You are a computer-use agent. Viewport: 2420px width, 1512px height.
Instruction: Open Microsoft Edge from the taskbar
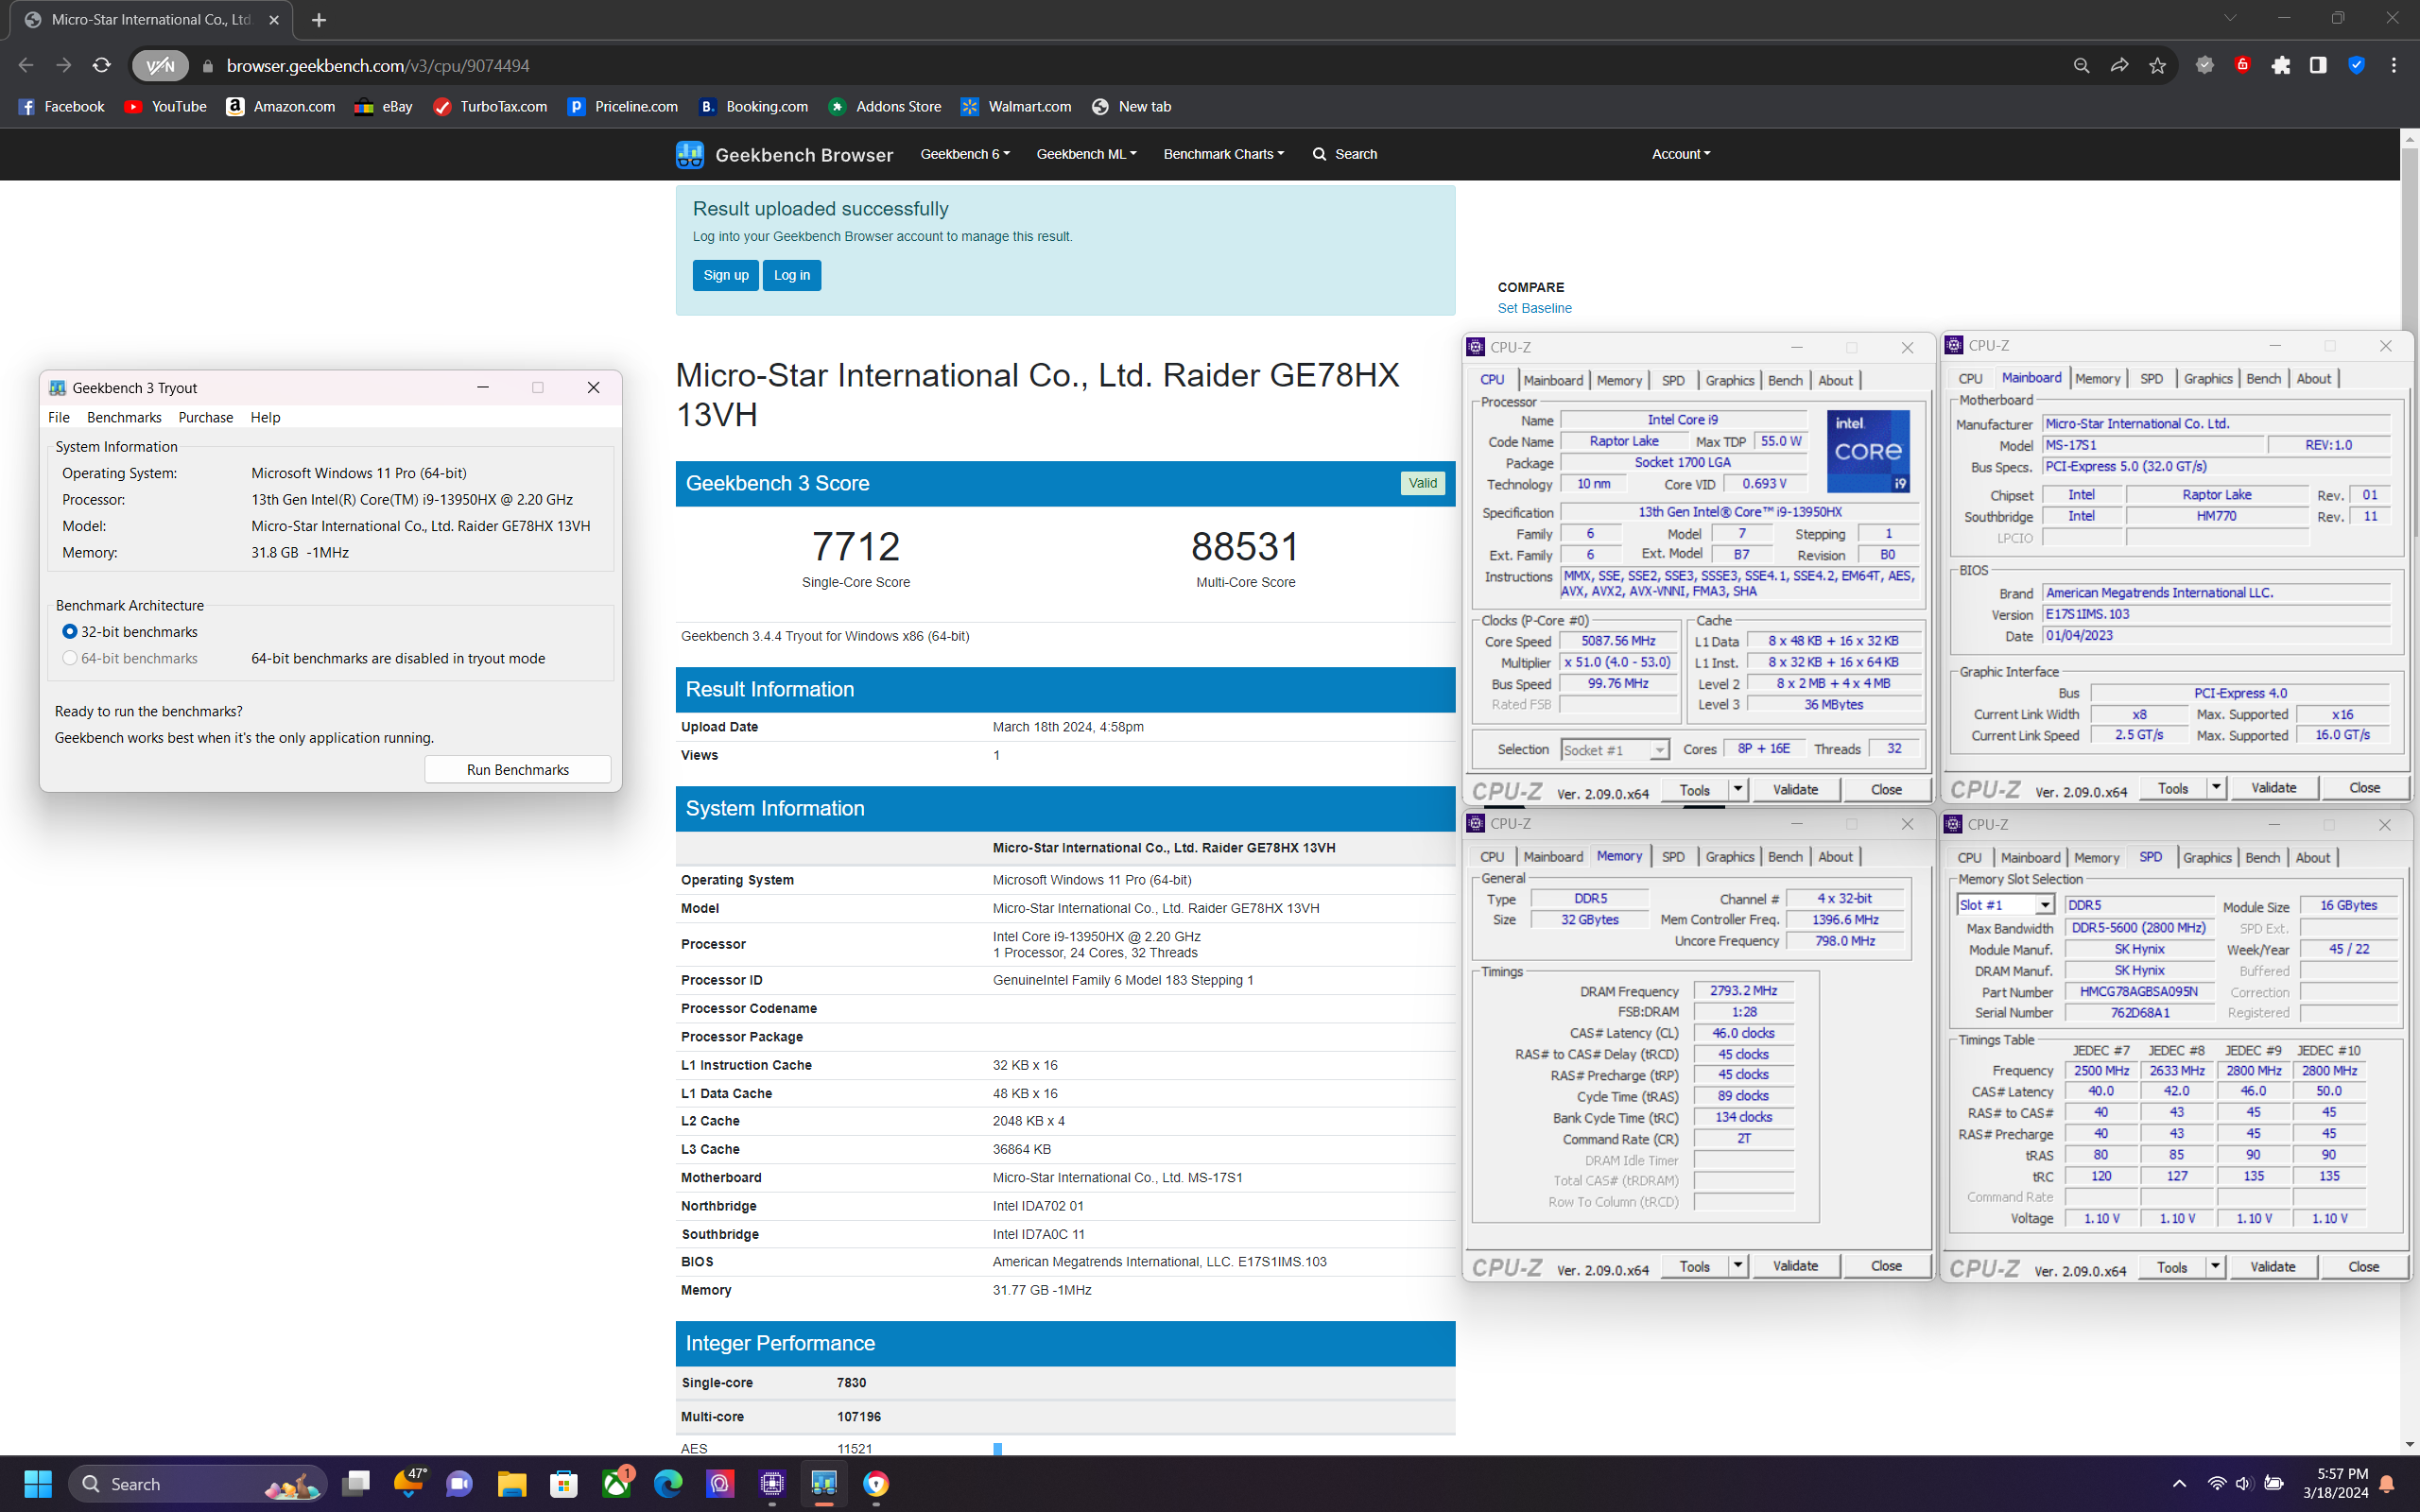coord(668,1483)
